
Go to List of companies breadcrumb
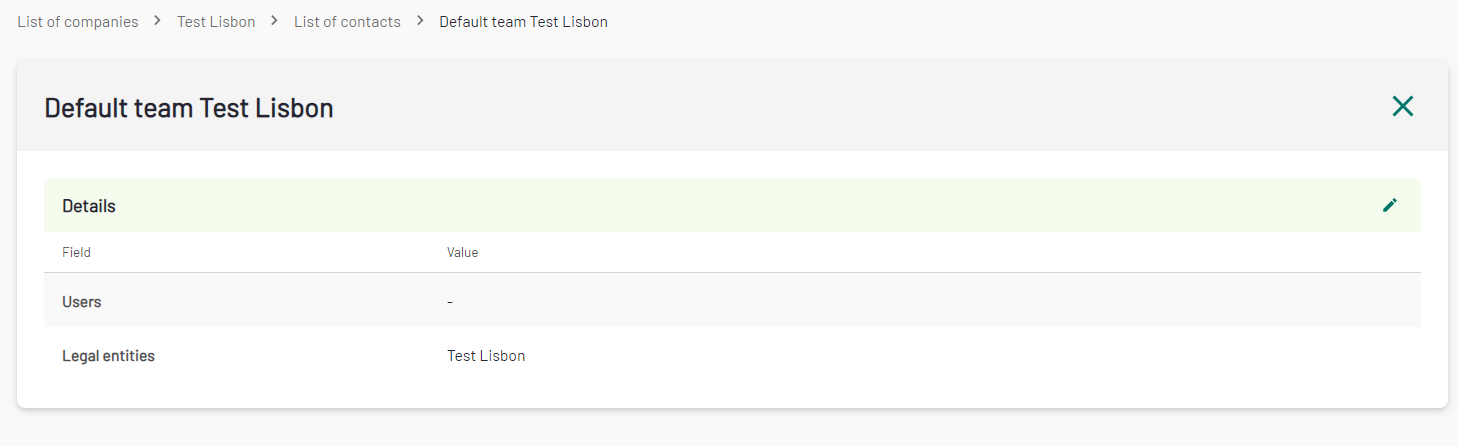[x=78, y=21]
